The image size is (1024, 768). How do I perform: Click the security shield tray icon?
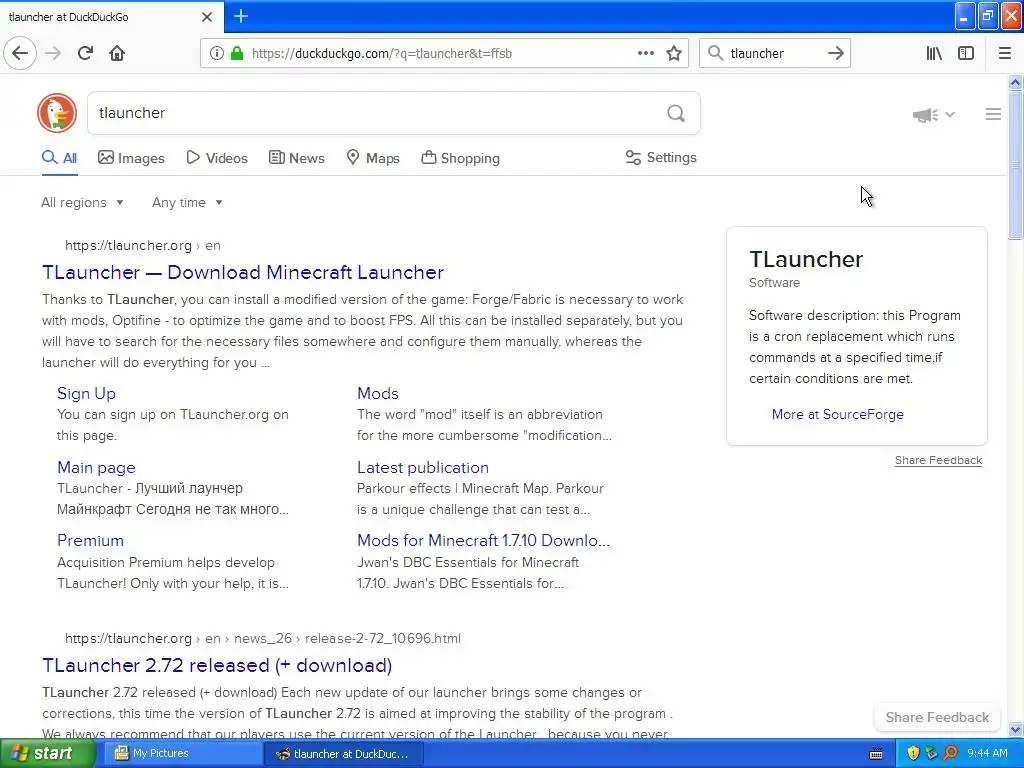913,754
